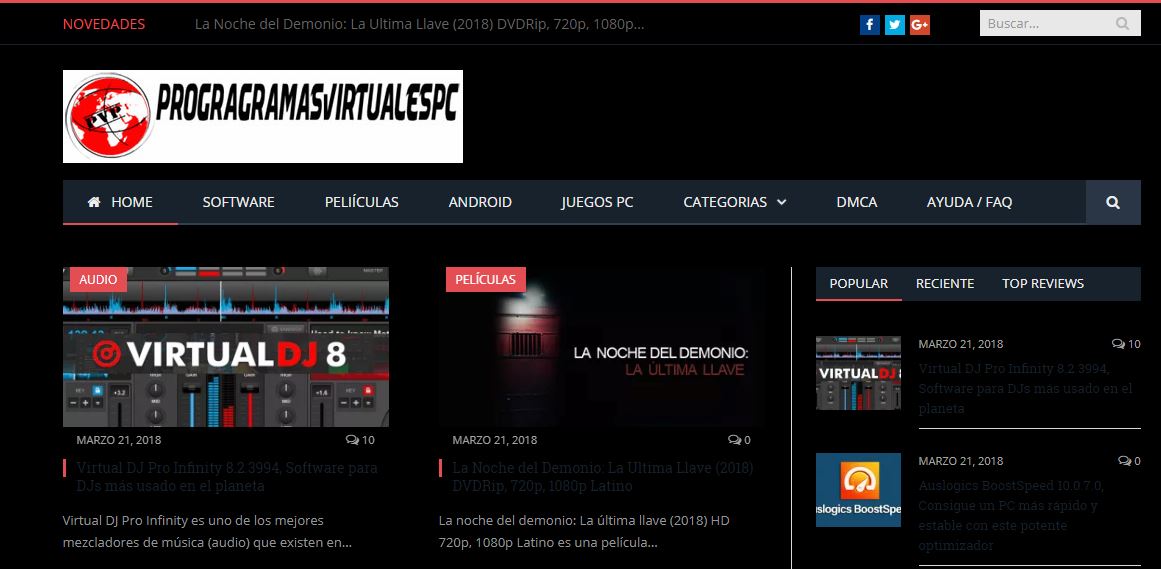
Task: Open the navbar search magnifier icon
Action: [x=1113, y=202]
